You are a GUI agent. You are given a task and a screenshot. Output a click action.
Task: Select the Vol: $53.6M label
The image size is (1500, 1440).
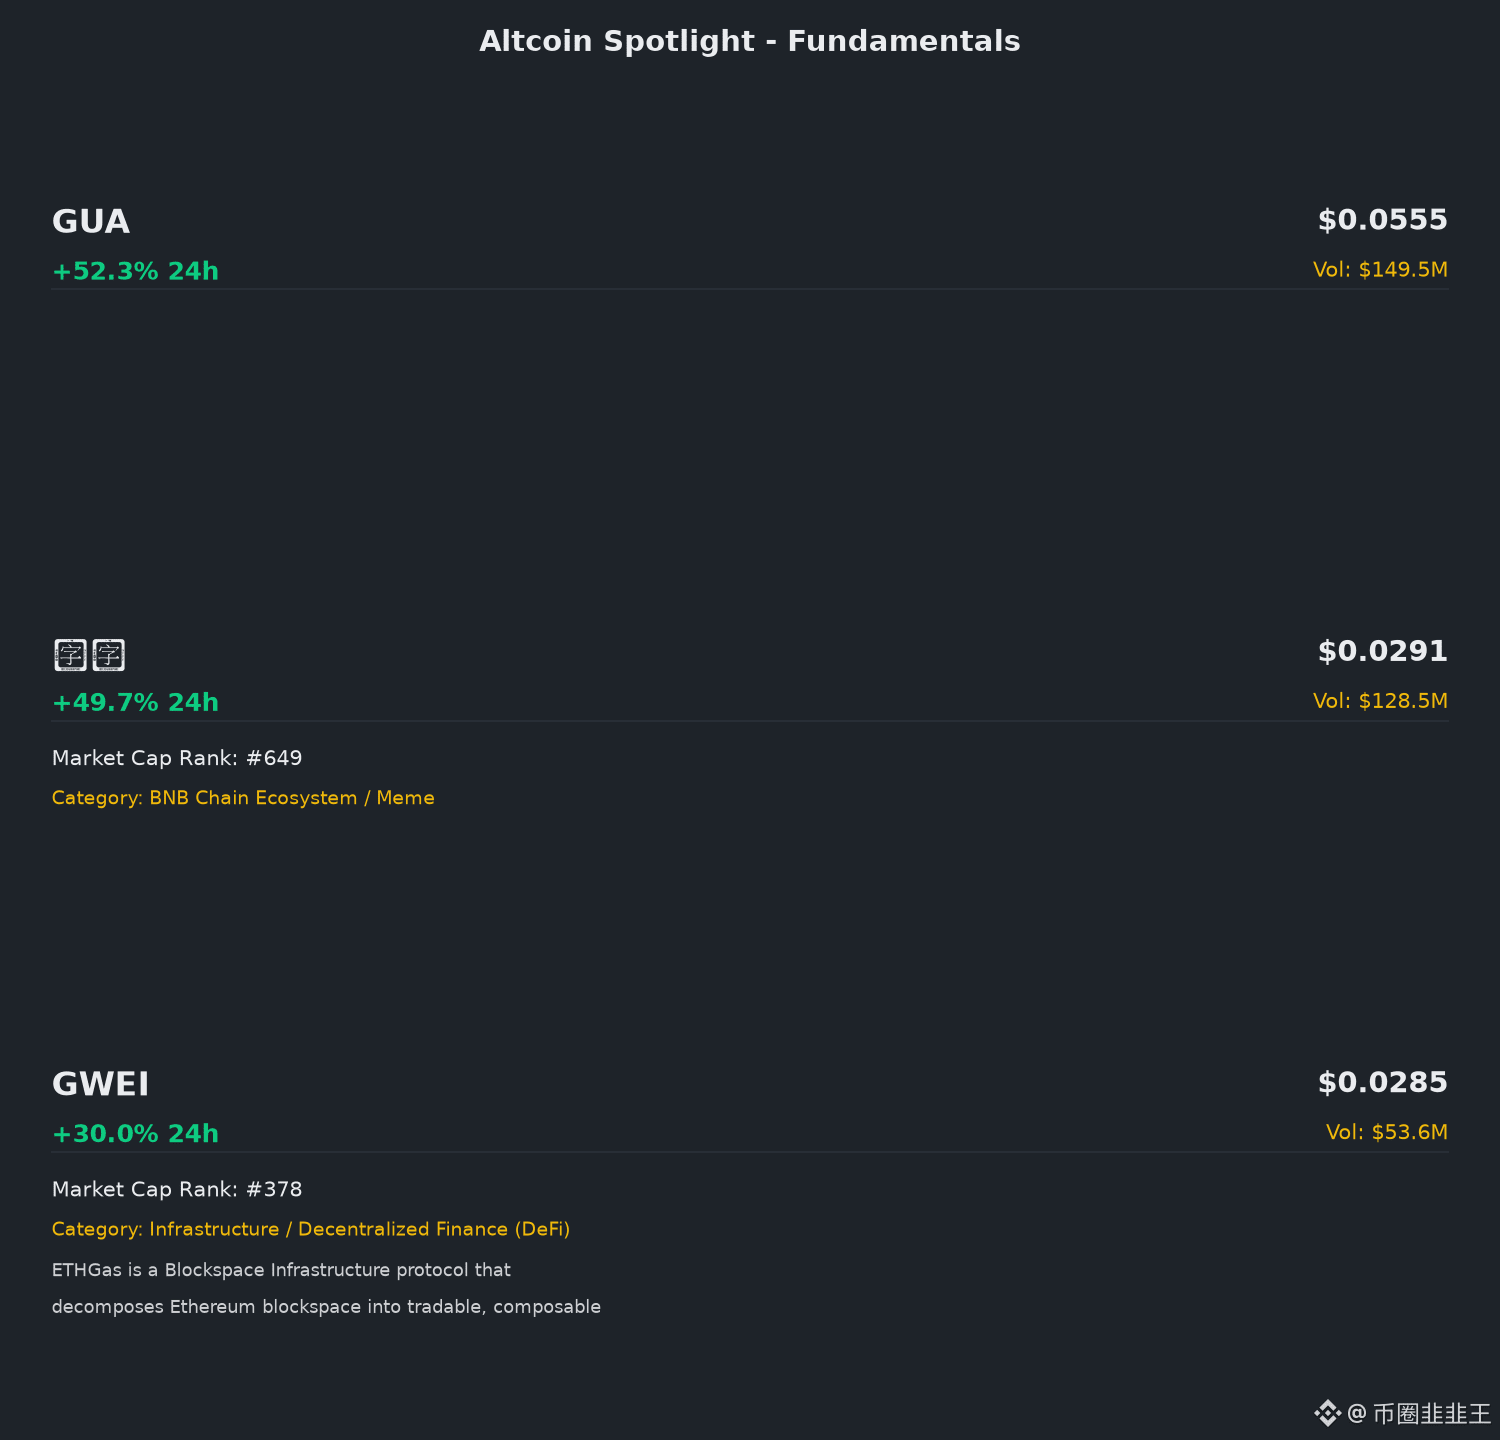(1387, 1132)
